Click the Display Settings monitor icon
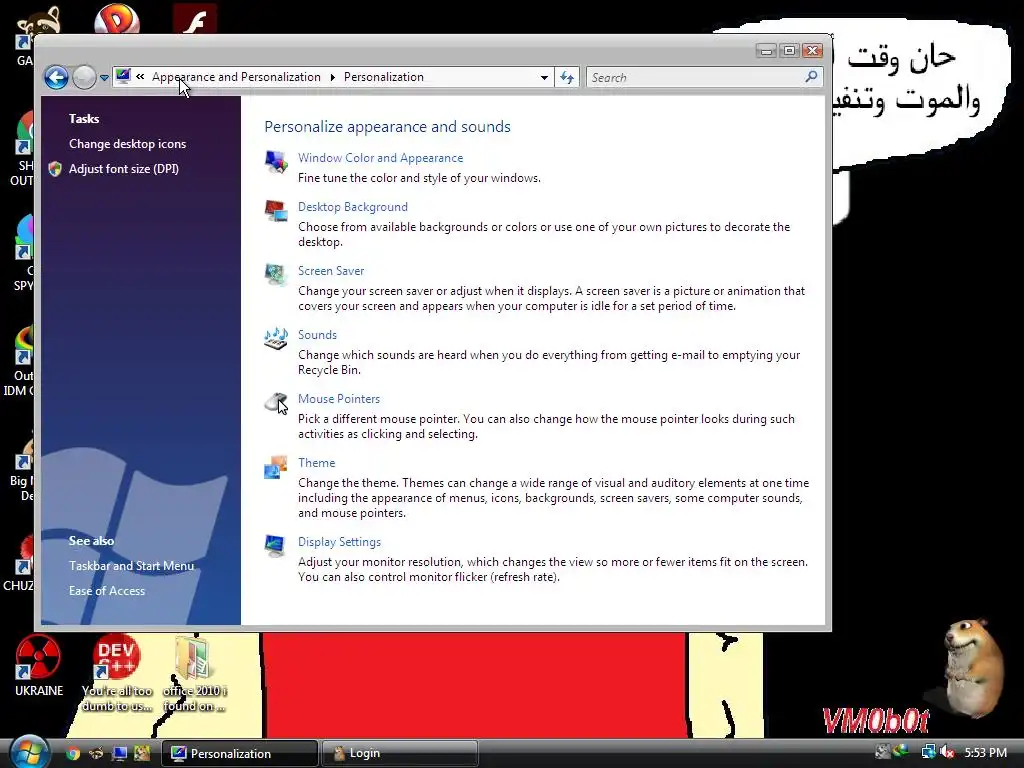 (x=275, y=545)
